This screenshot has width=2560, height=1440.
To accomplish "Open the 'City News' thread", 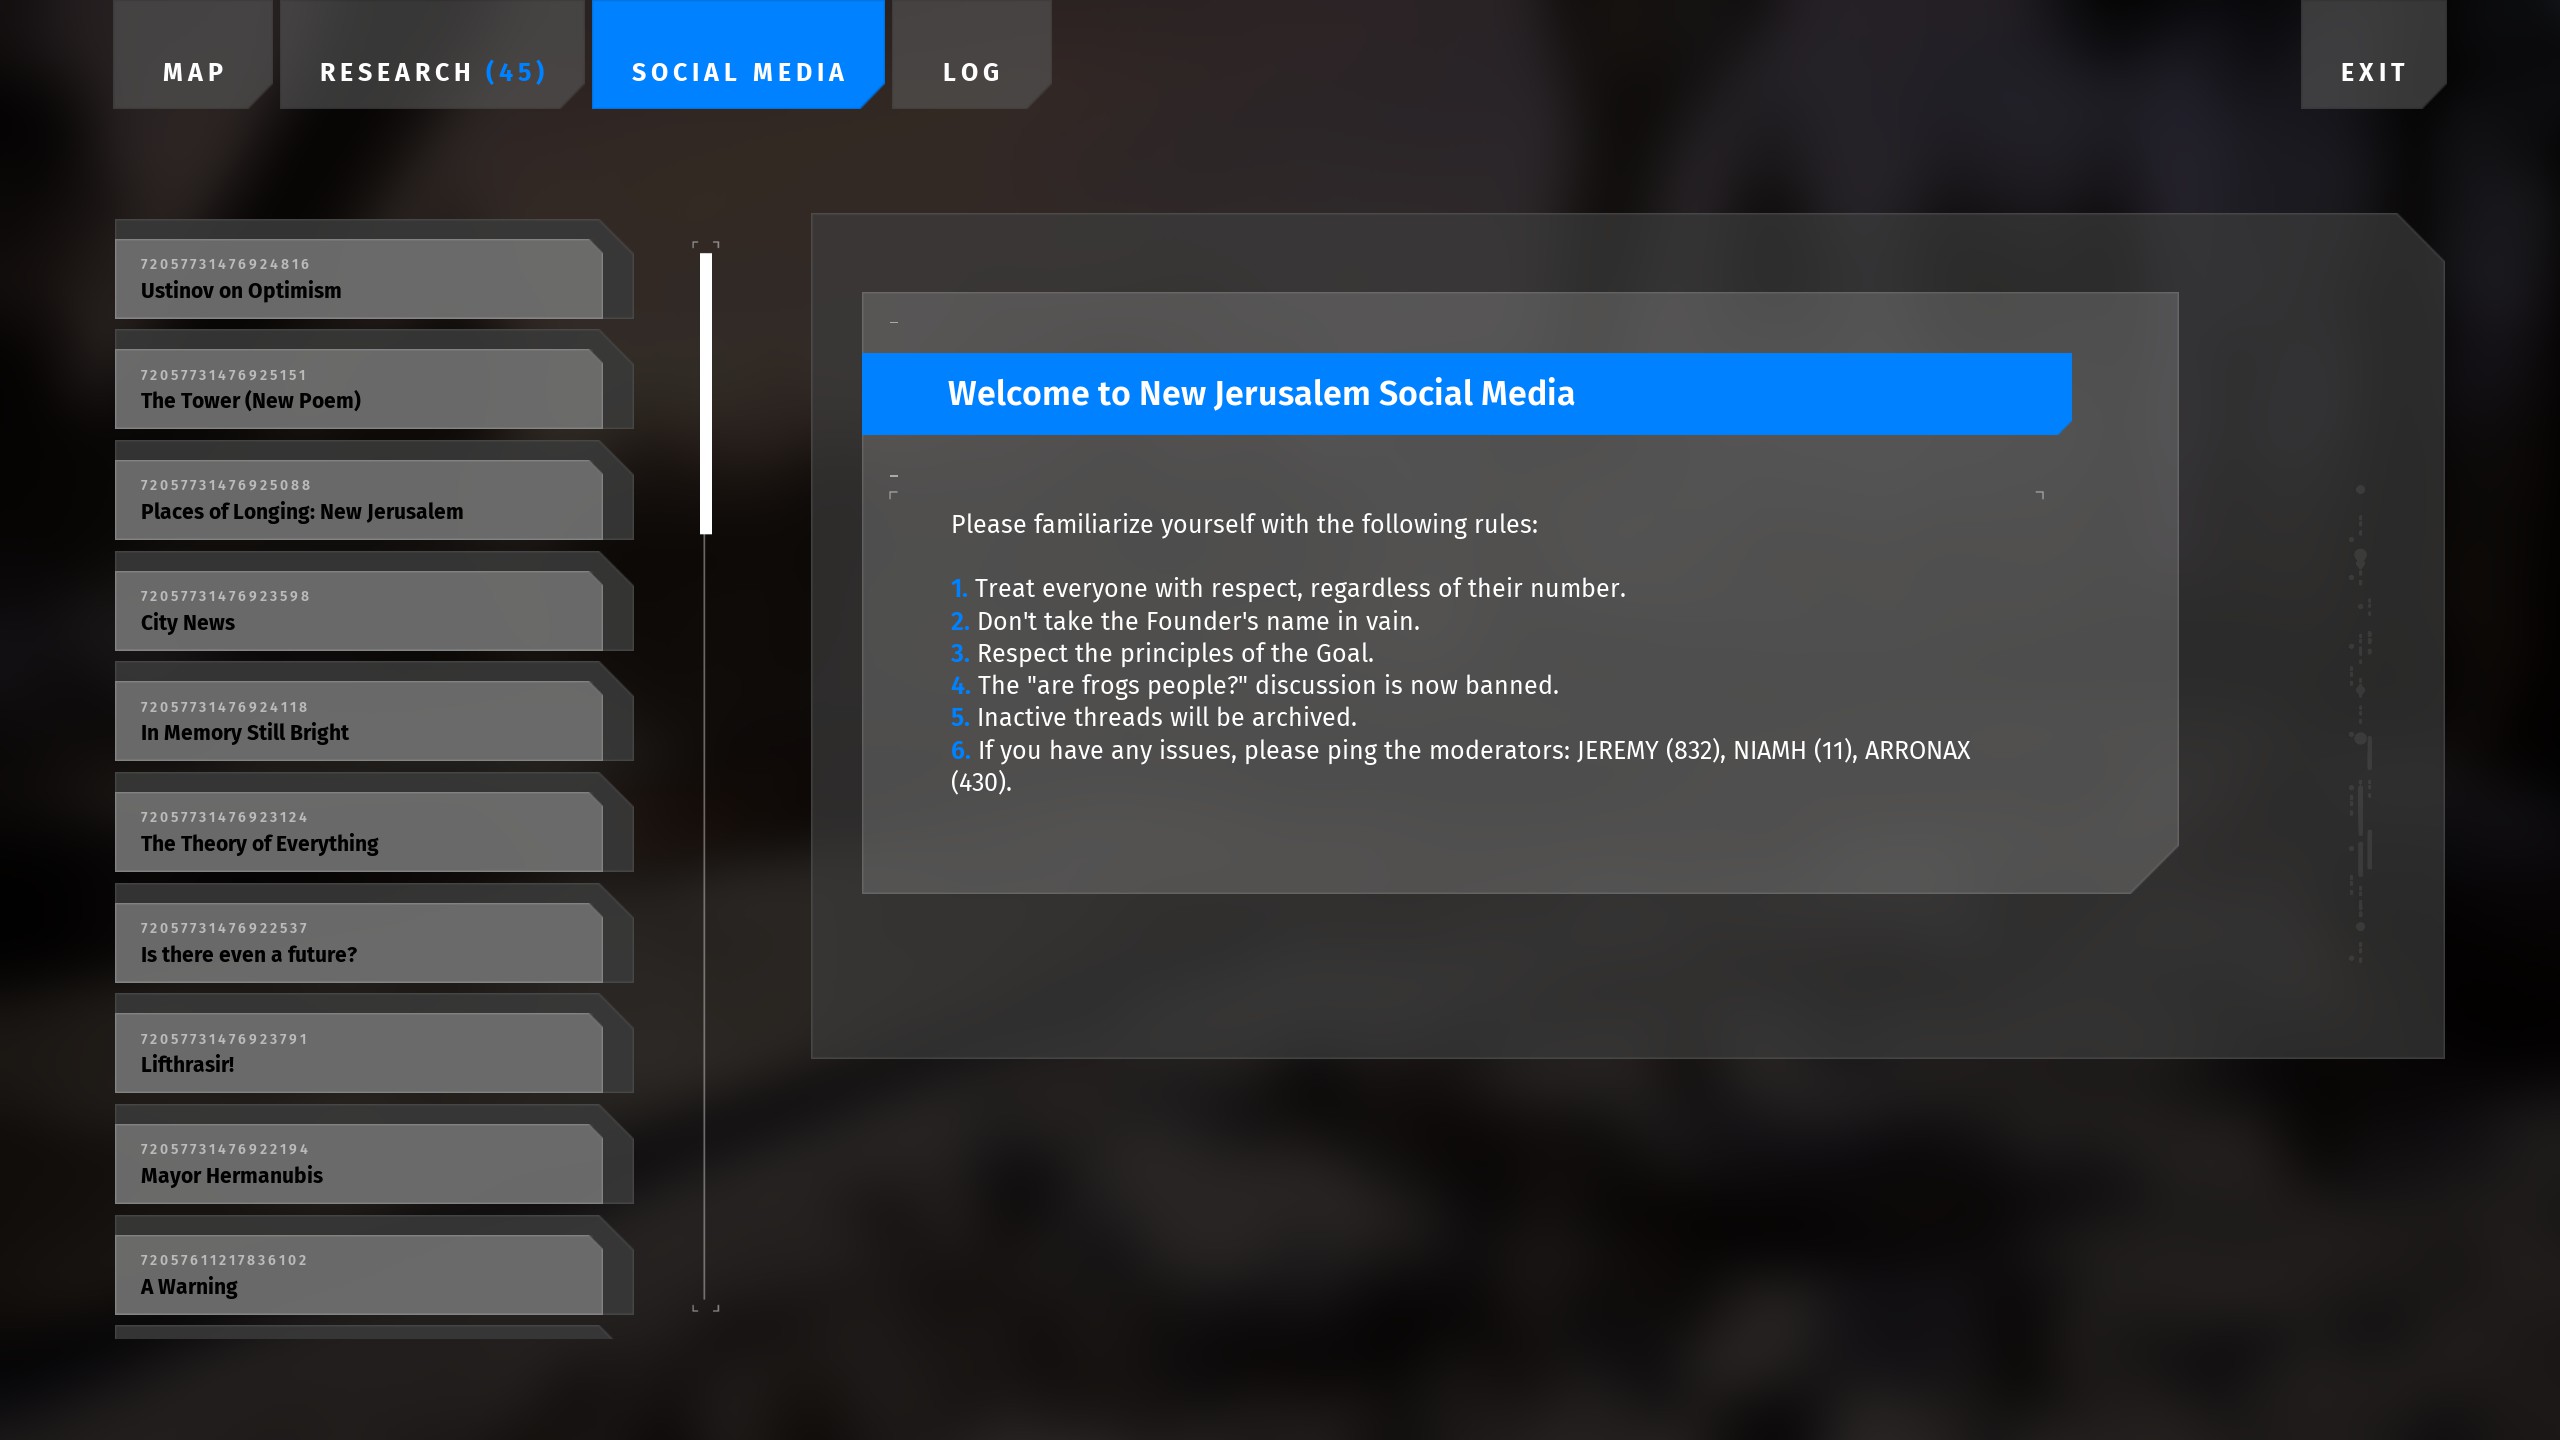I will click(x=358, y=611).
